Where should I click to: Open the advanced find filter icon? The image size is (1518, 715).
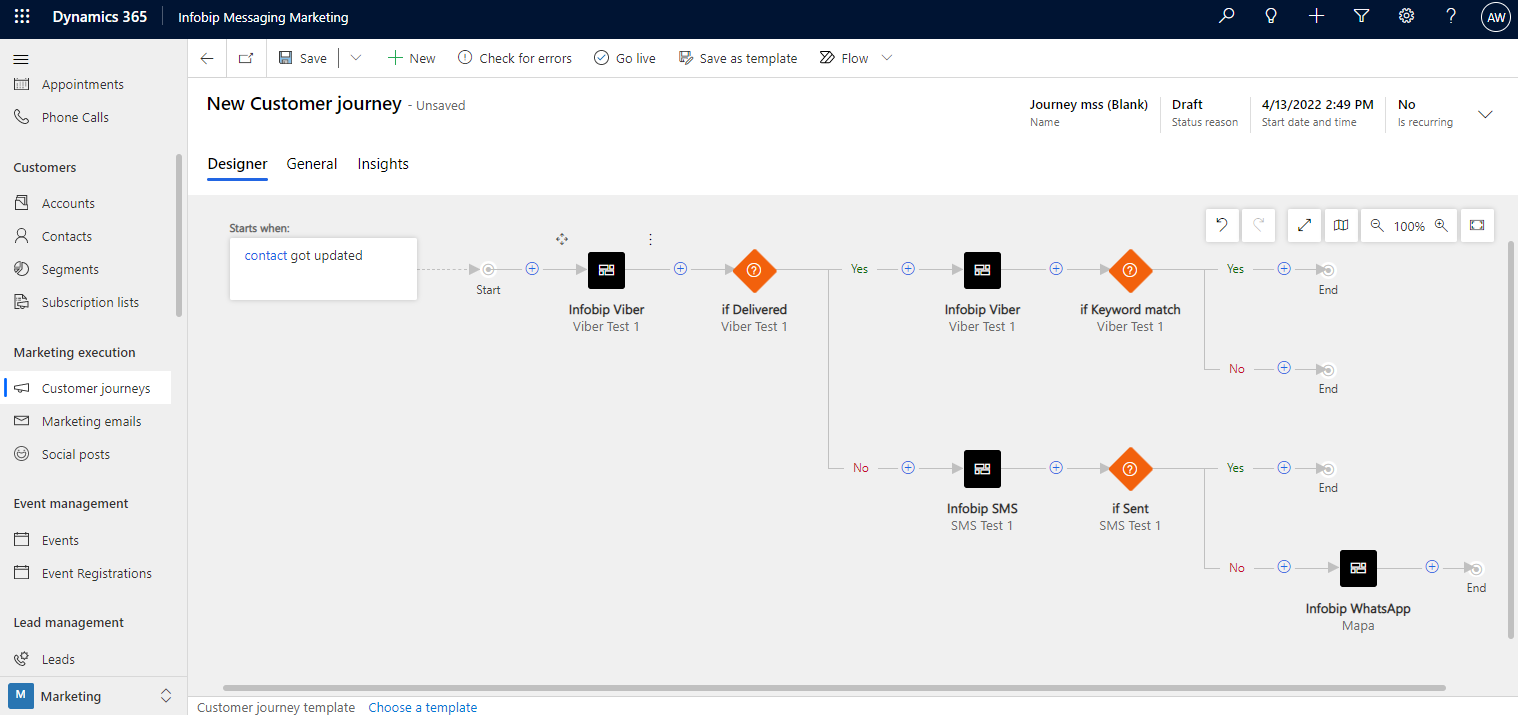[x=1361, y=16]
